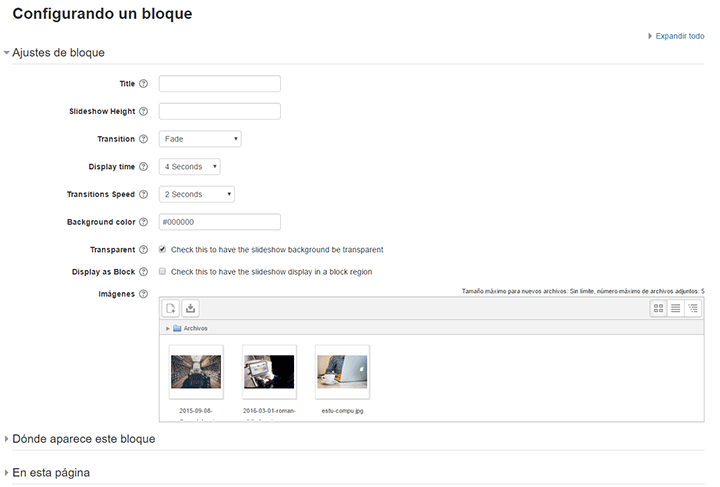Download all files from the file manager

coord(191,308)
